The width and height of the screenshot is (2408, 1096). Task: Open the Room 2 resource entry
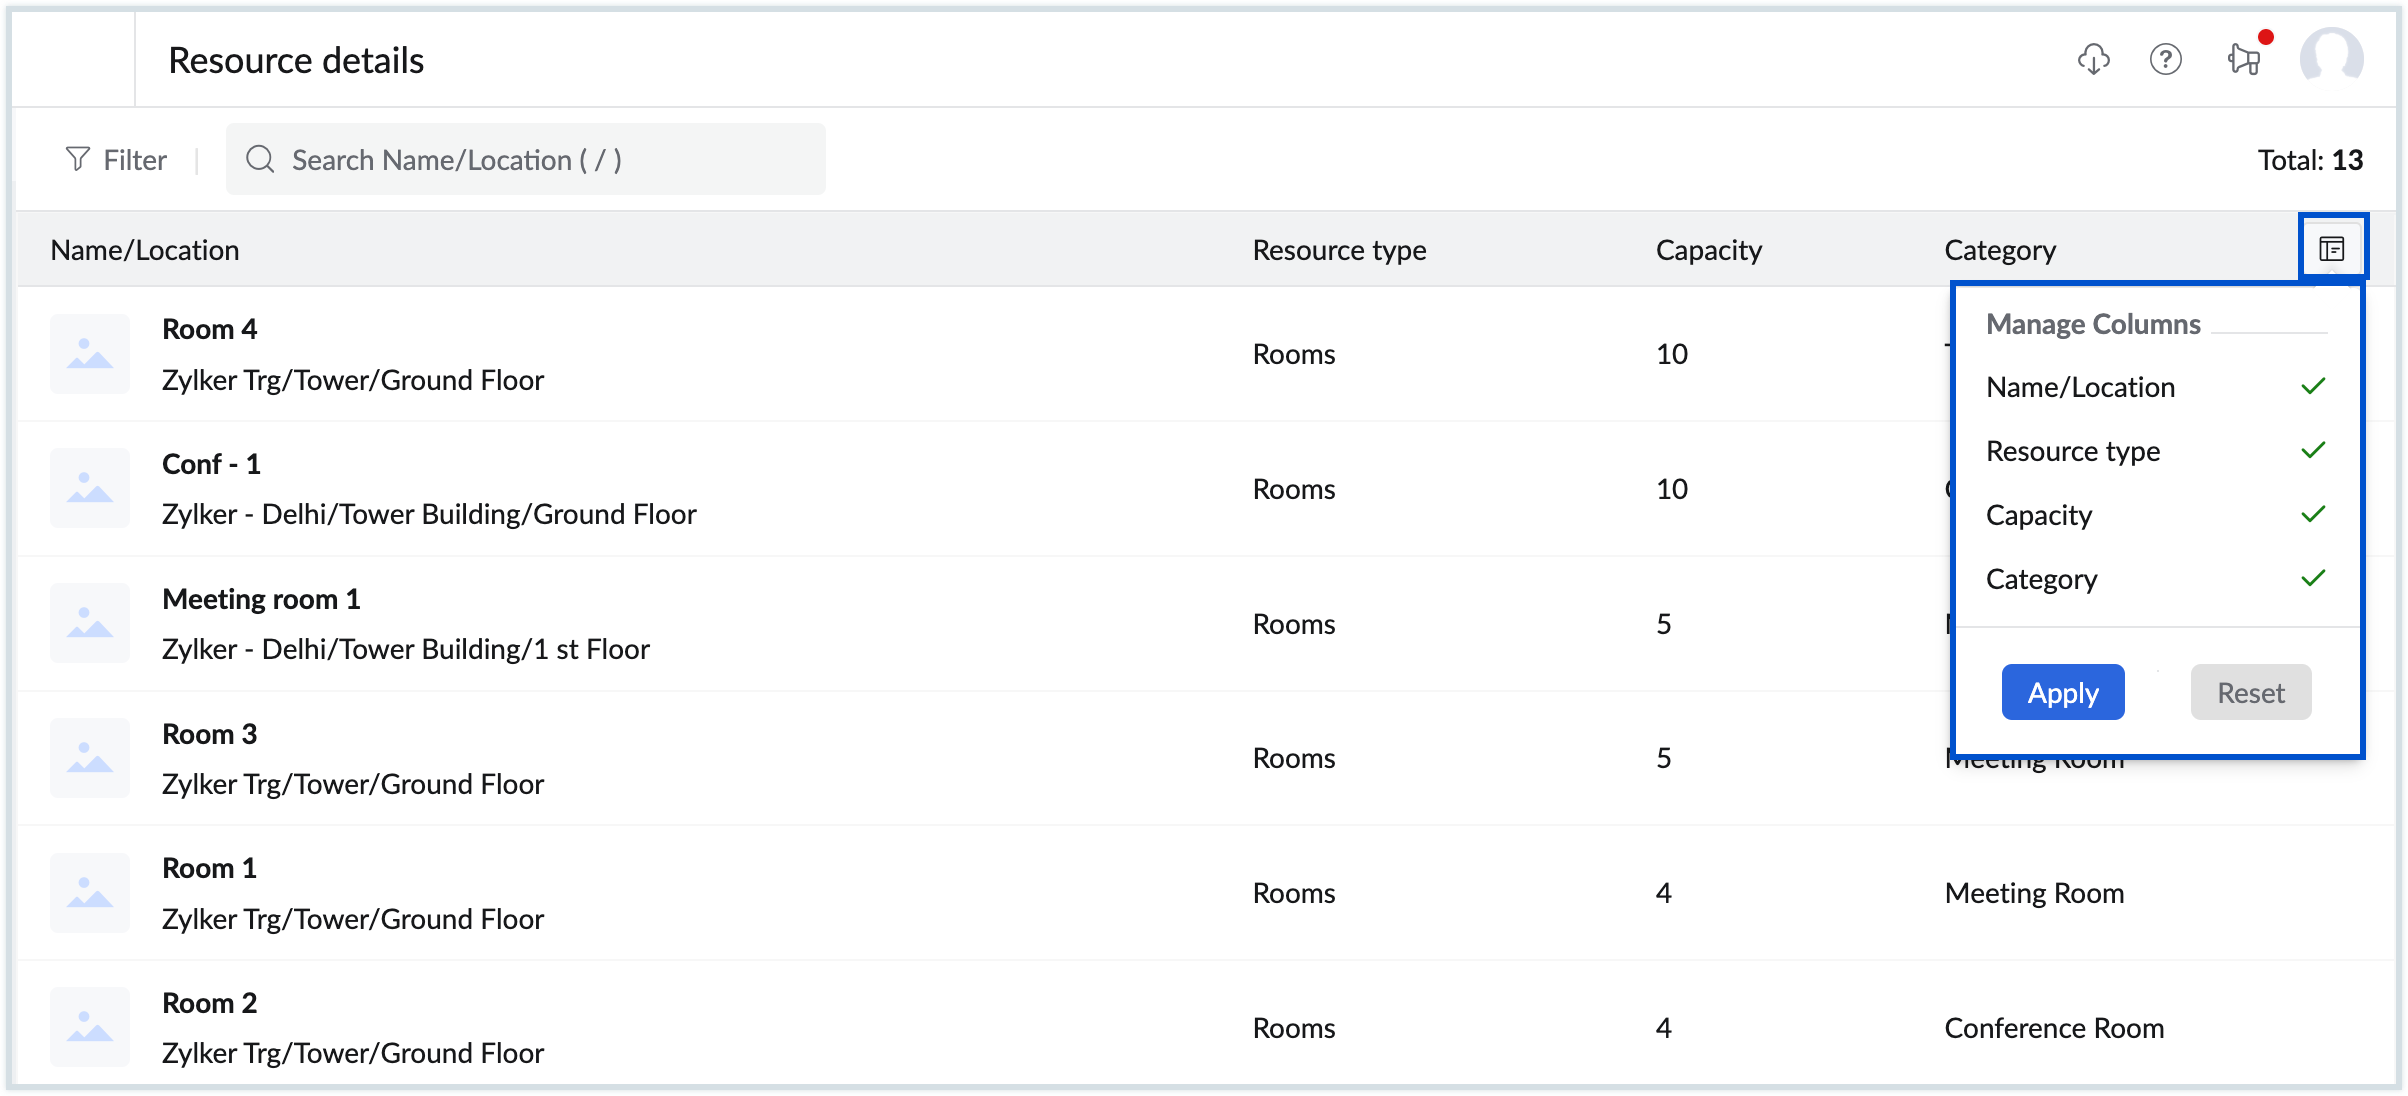(x=210, y=1003)
